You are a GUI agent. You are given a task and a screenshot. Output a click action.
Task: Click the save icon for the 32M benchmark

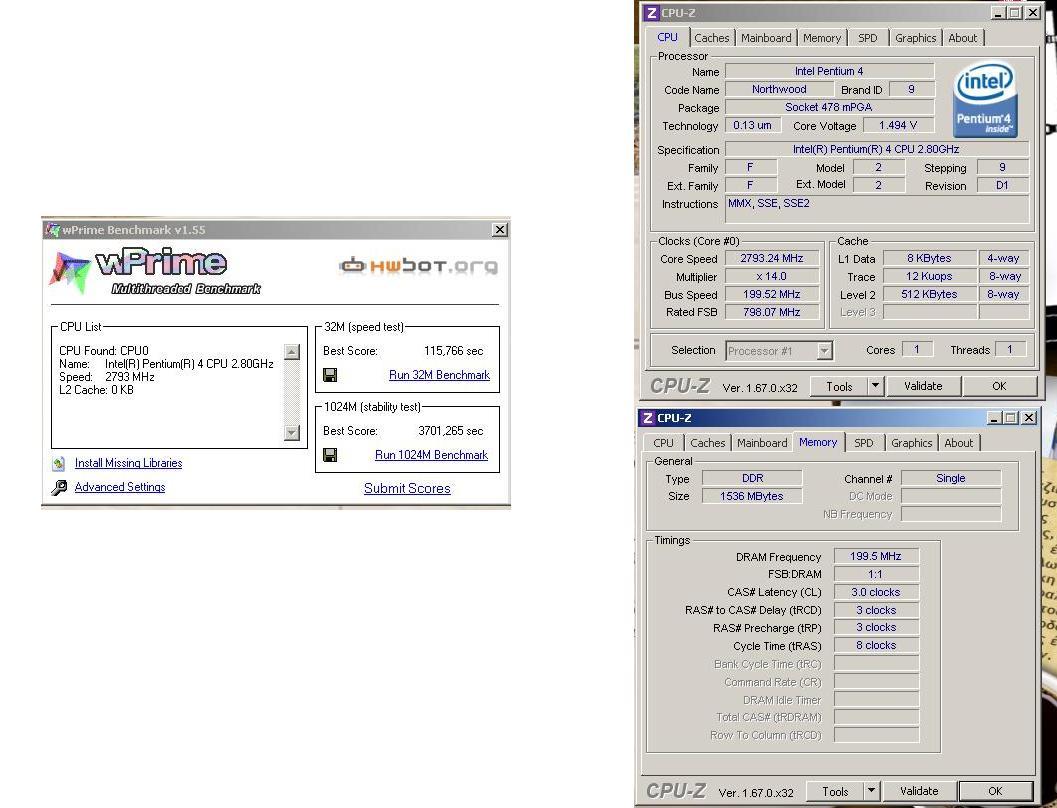tap(330, 375)
